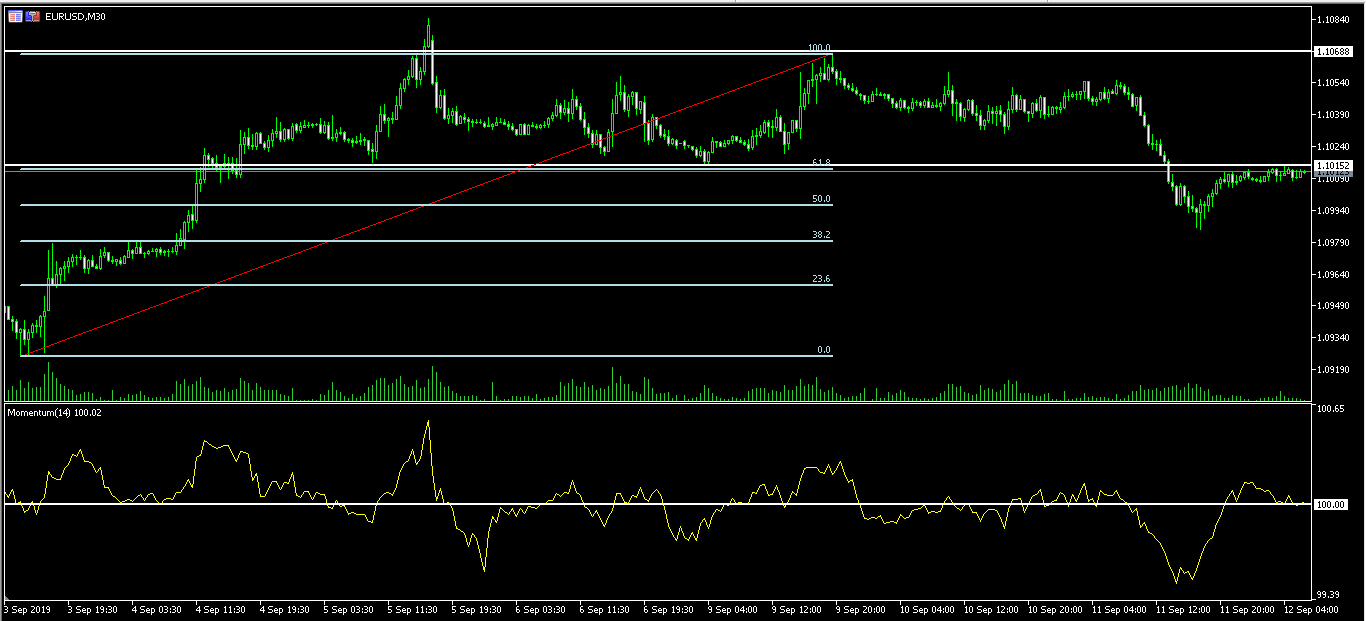Click the Momentum(14) 100.02 indicator label

click(x=55, y=411)
